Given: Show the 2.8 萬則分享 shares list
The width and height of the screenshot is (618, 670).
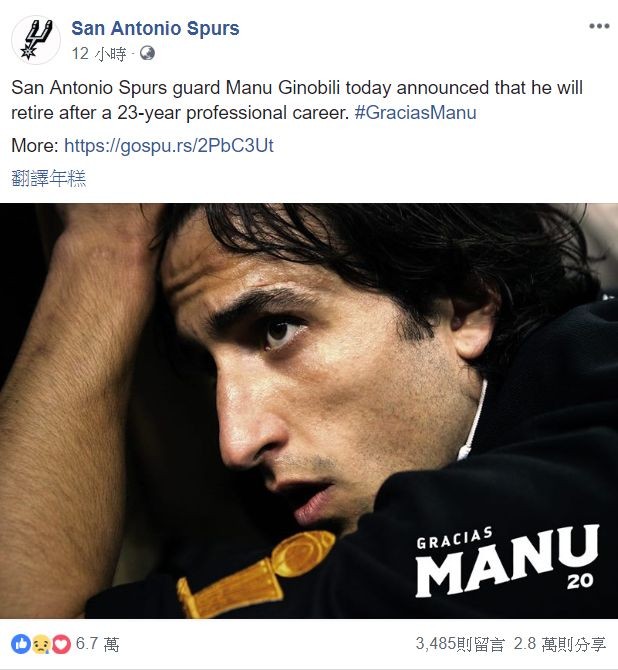Looking at the screenshot, I should (560, 644).
